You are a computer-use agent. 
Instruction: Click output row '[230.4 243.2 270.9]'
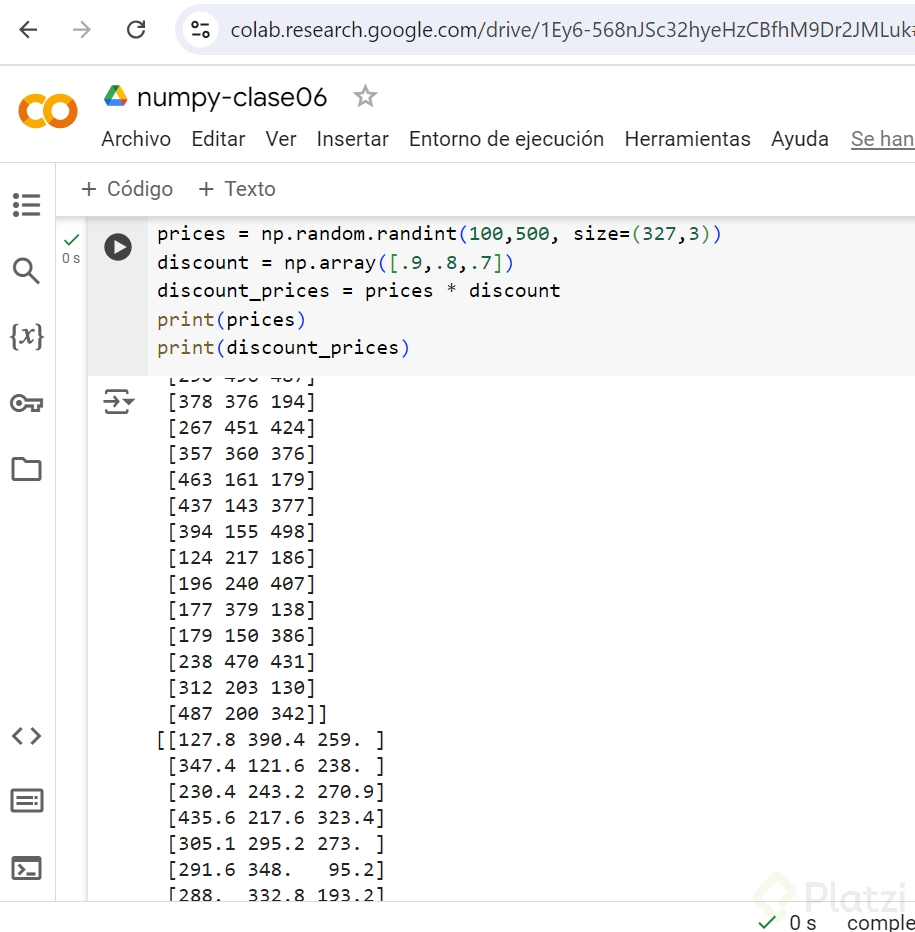point(276,792)
